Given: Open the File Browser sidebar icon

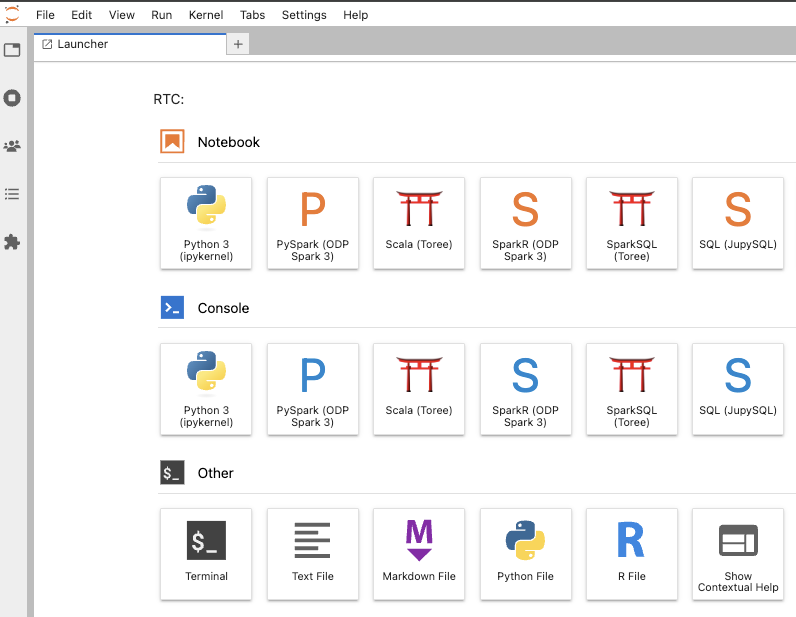Looking at the screenshot, I should coord(12,50).
